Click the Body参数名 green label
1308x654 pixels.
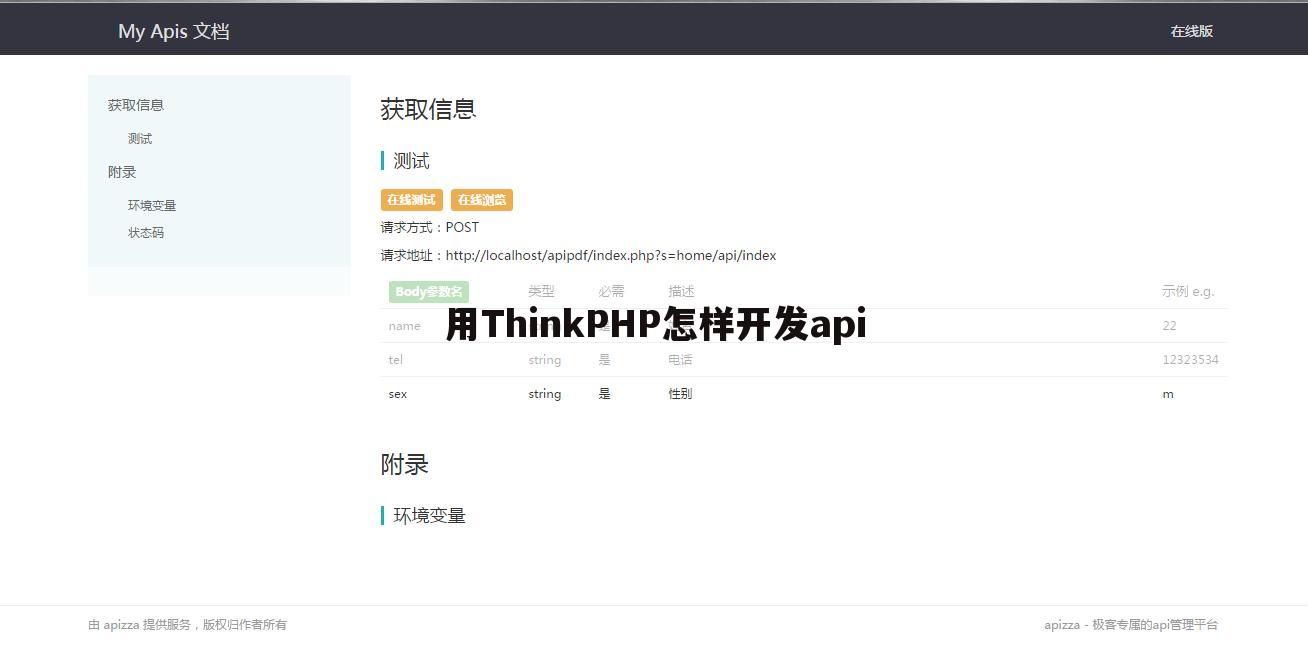[x=429, y=292]
